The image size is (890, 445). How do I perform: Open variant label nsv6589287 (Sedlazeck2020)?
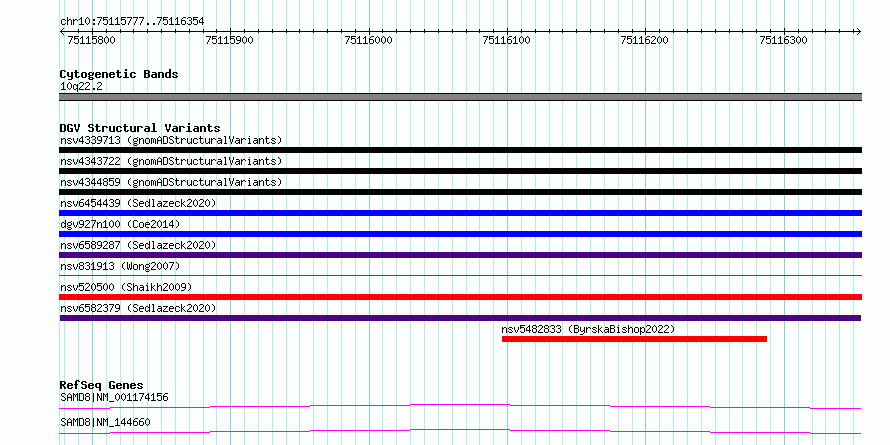pyautogui.click(x=138, y=245)
